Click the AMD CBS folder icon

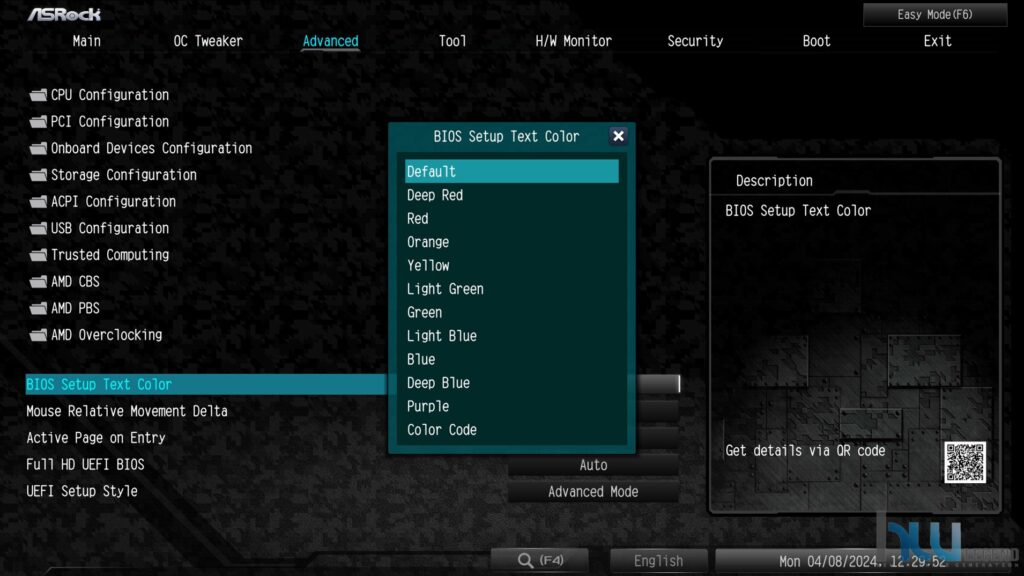click(39, 282)
